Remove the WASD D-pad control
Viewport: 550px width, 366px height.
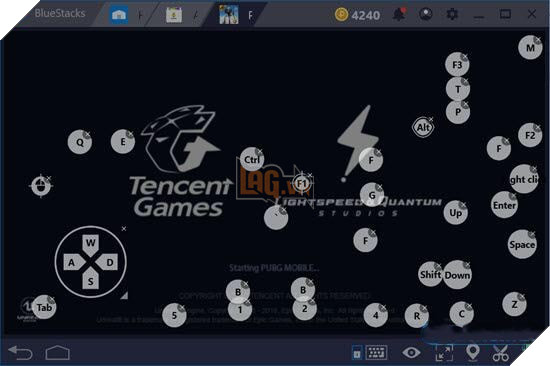(124, 229)
